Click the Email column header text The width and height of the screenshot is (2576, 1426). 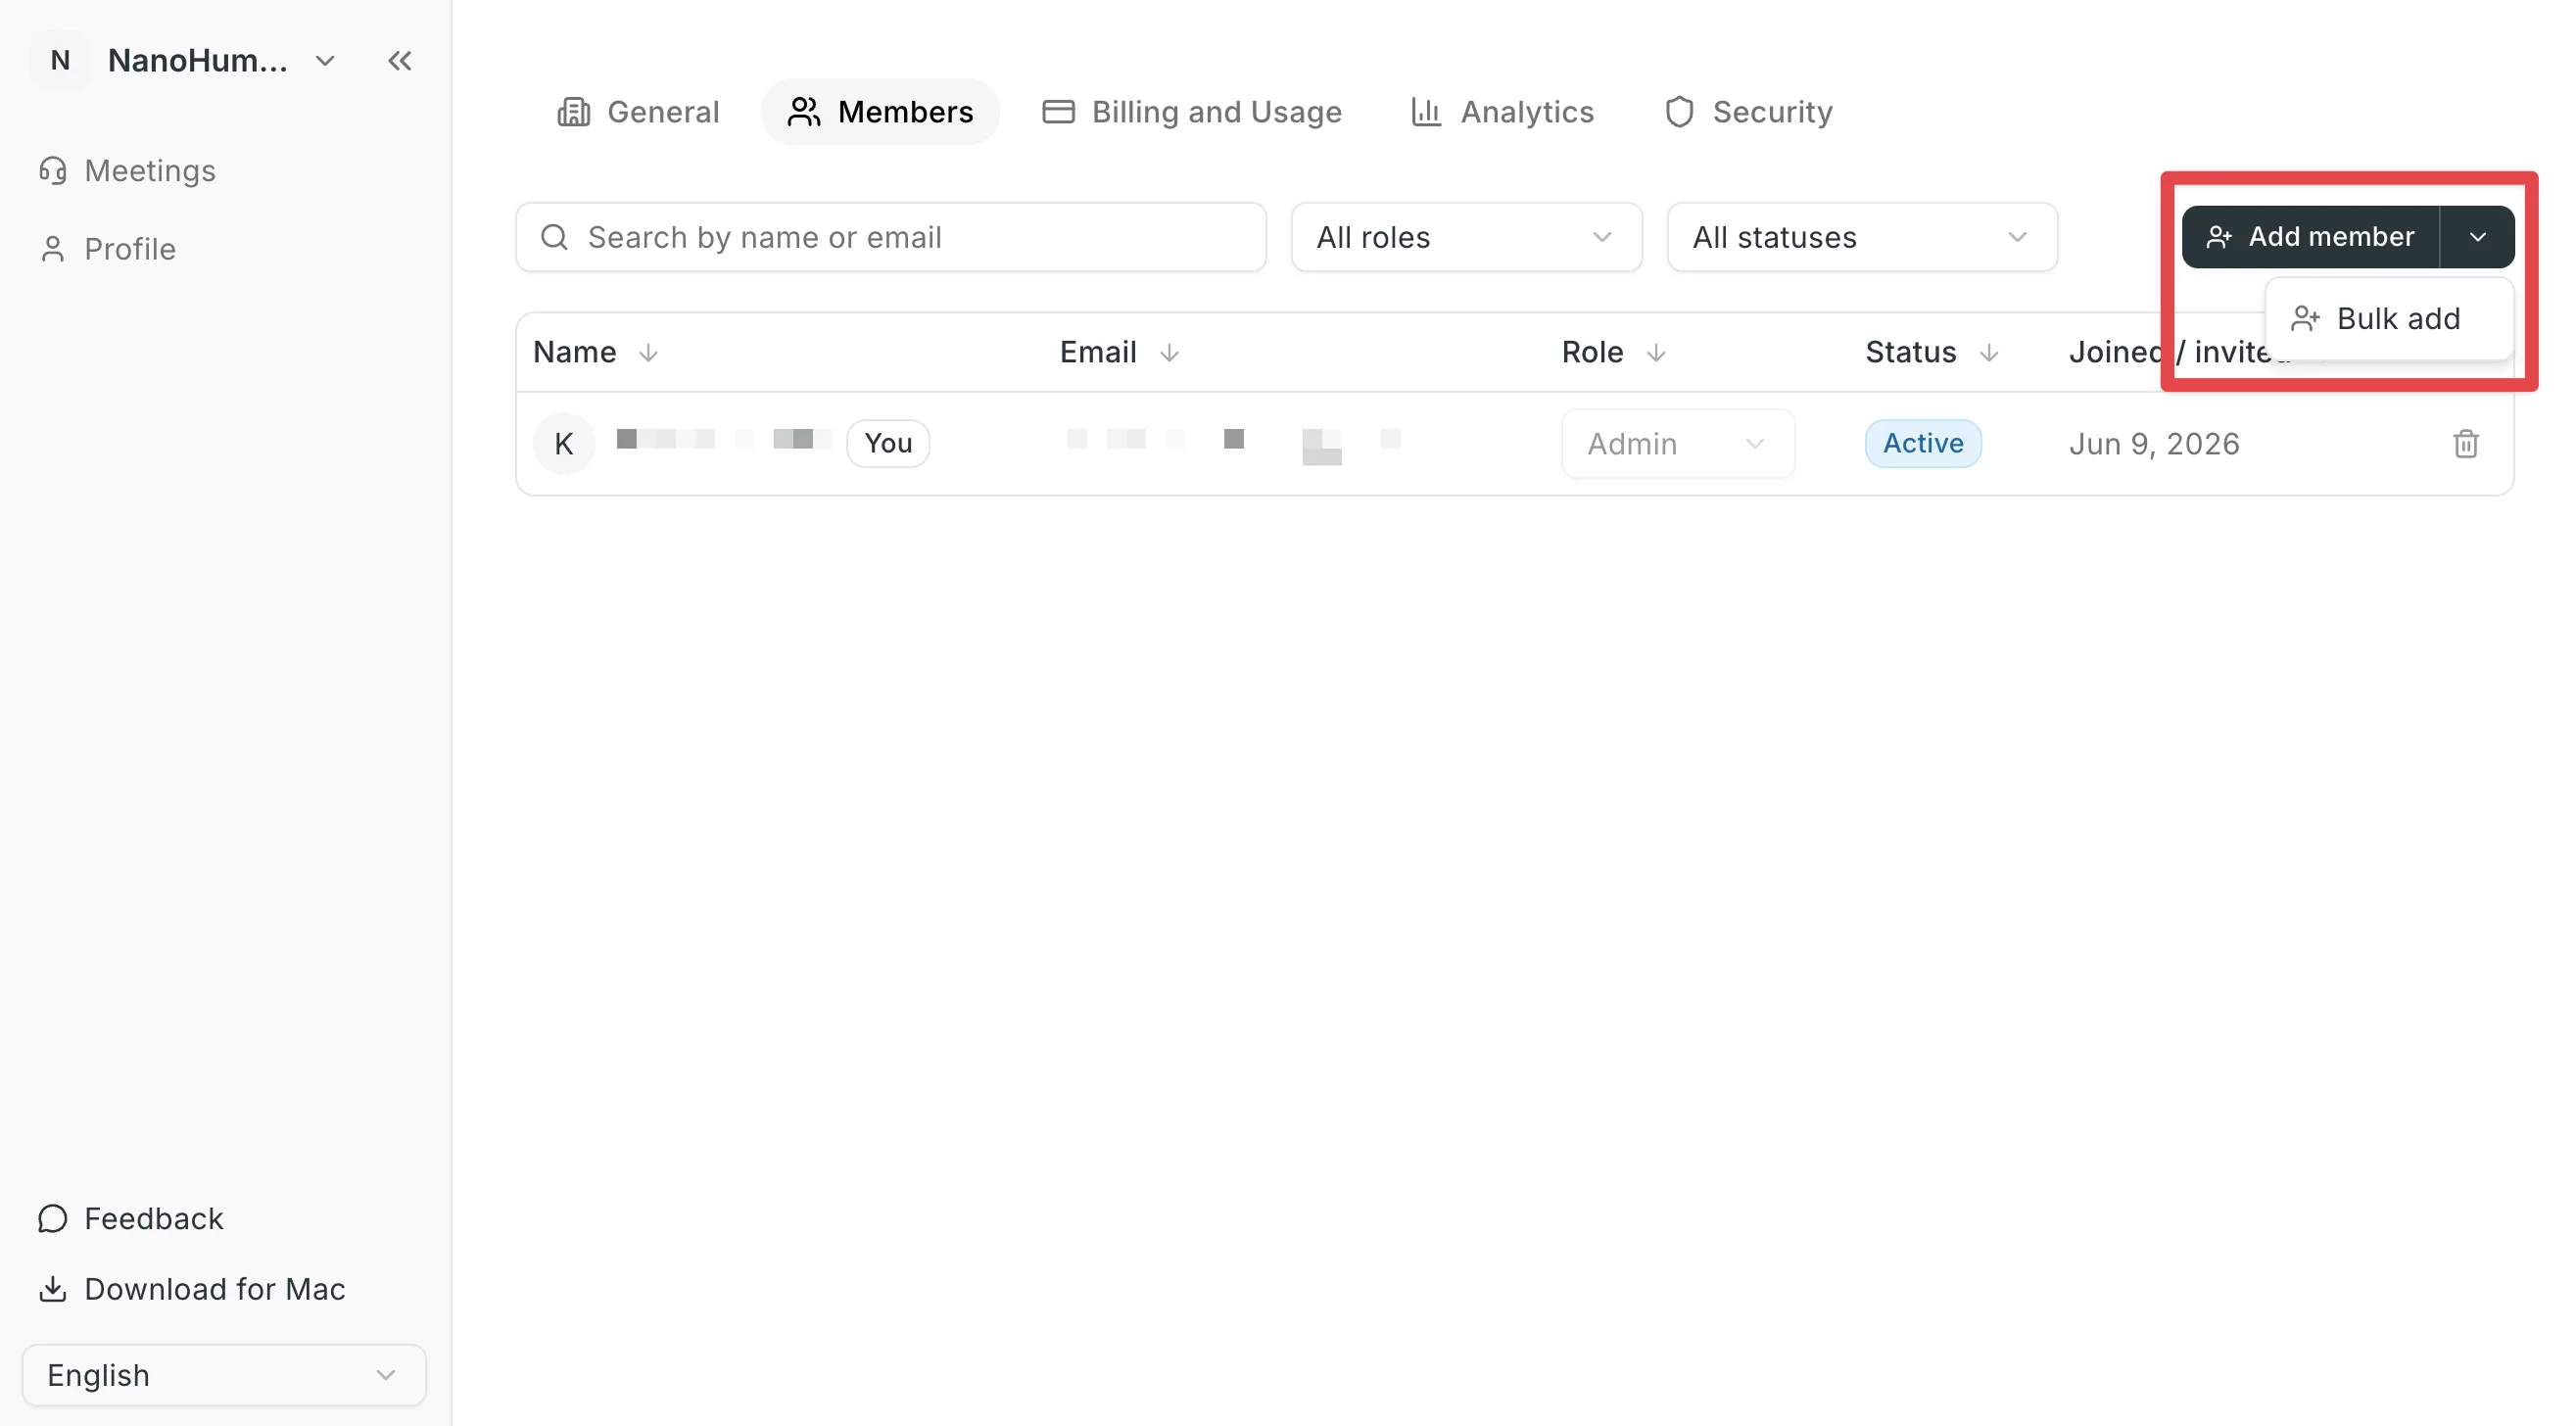click(1098, 352)
